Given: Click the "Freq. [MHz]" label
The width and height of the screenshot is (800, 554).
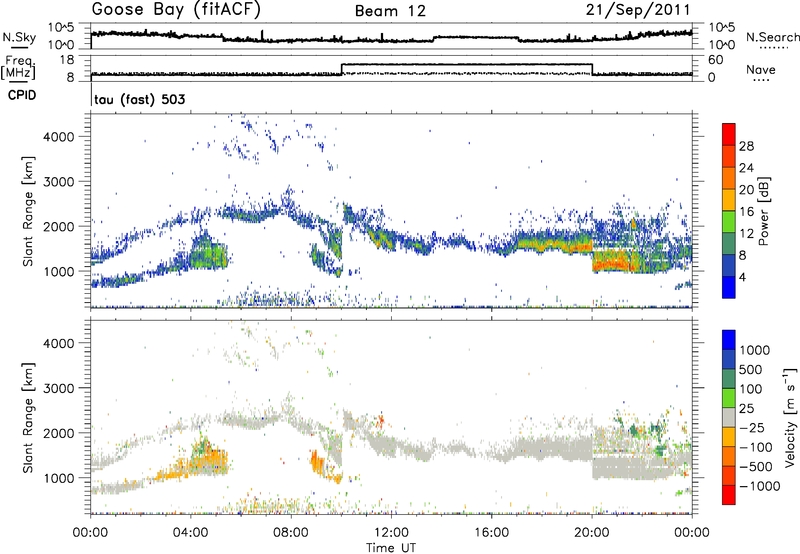Looking at the screenshot, I should coord(18,68).
